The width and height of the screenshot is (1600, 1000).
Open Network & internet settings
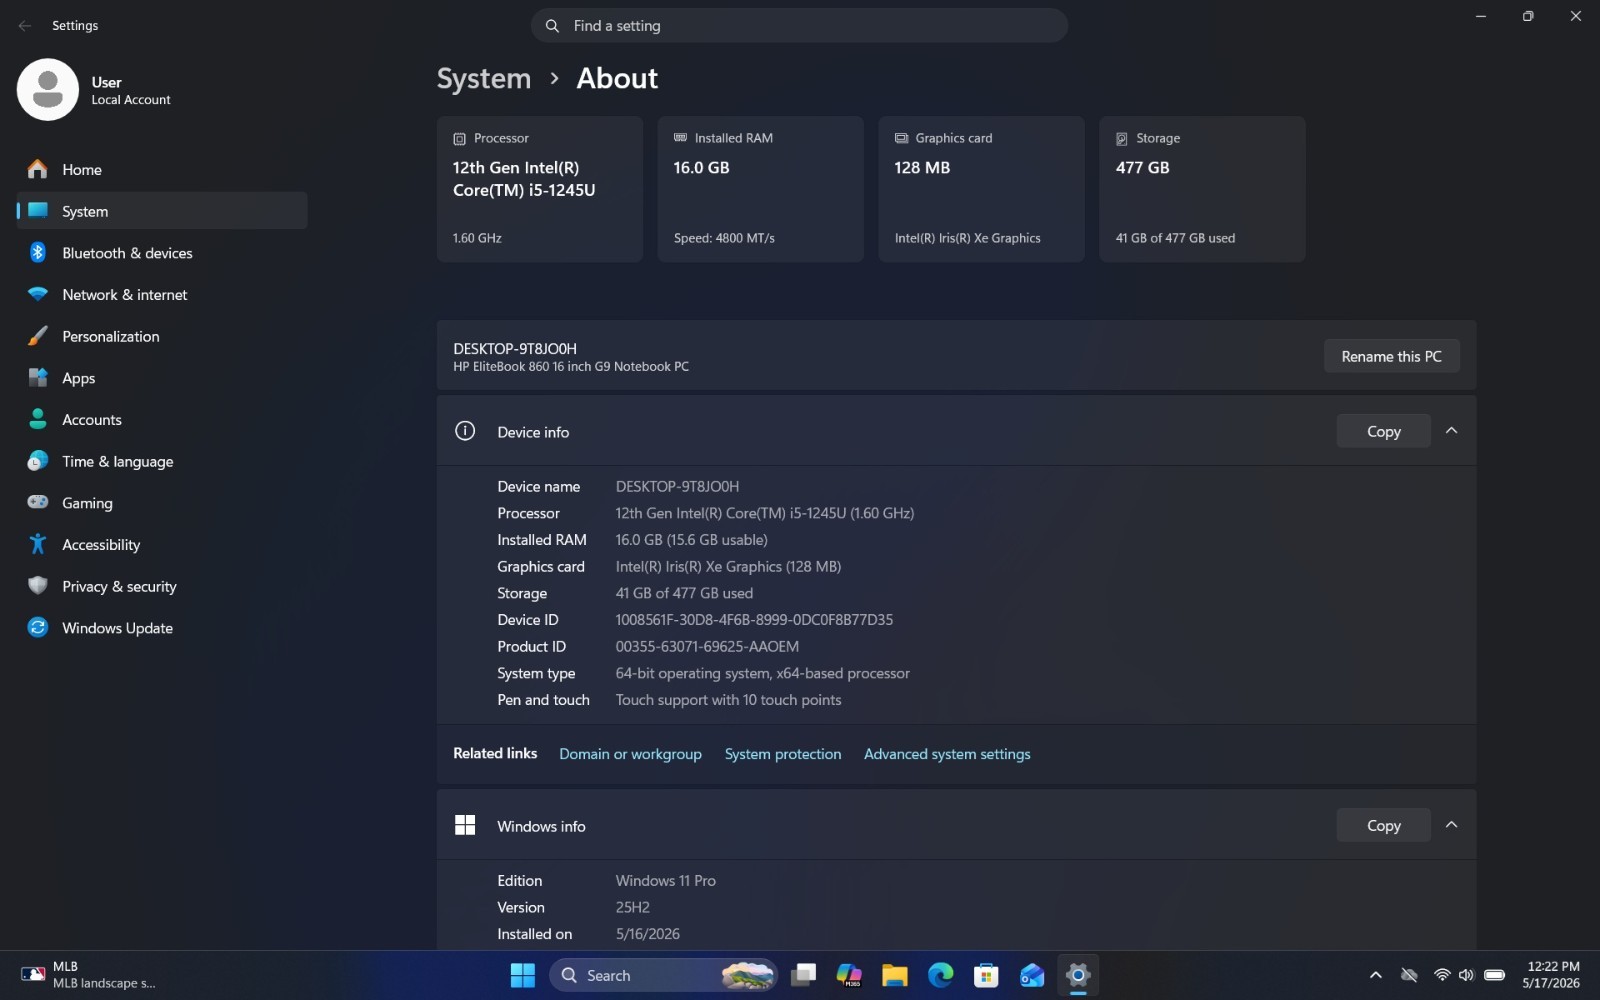point(162,295)
